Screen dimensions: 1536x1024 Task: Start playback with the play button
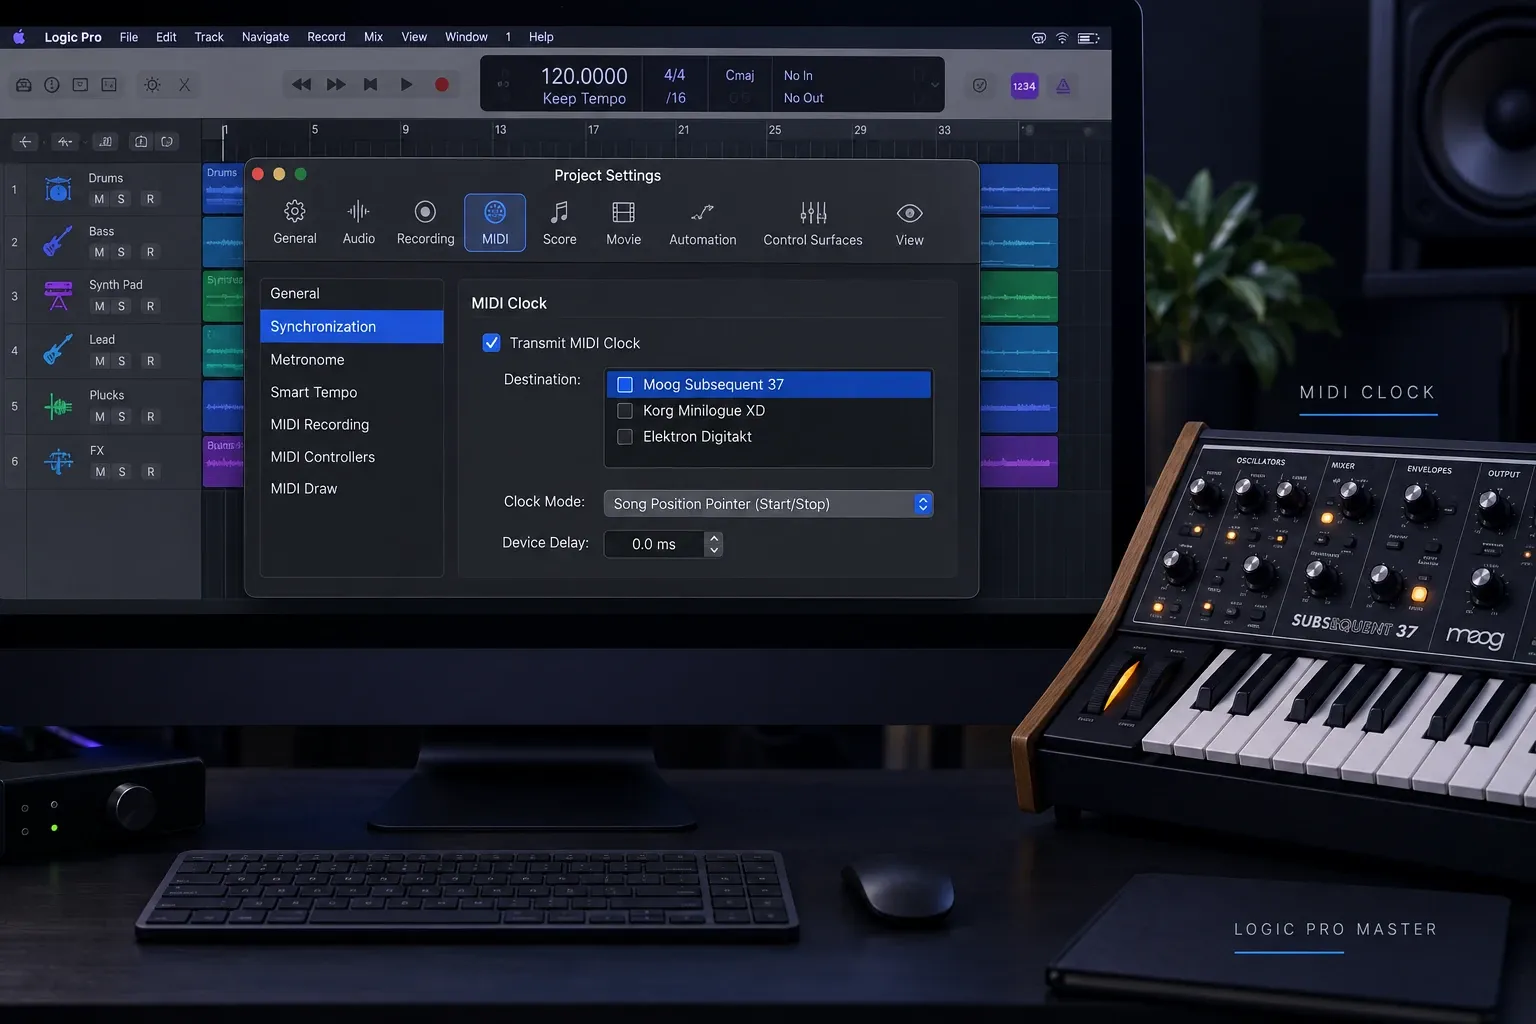point(406,85)
